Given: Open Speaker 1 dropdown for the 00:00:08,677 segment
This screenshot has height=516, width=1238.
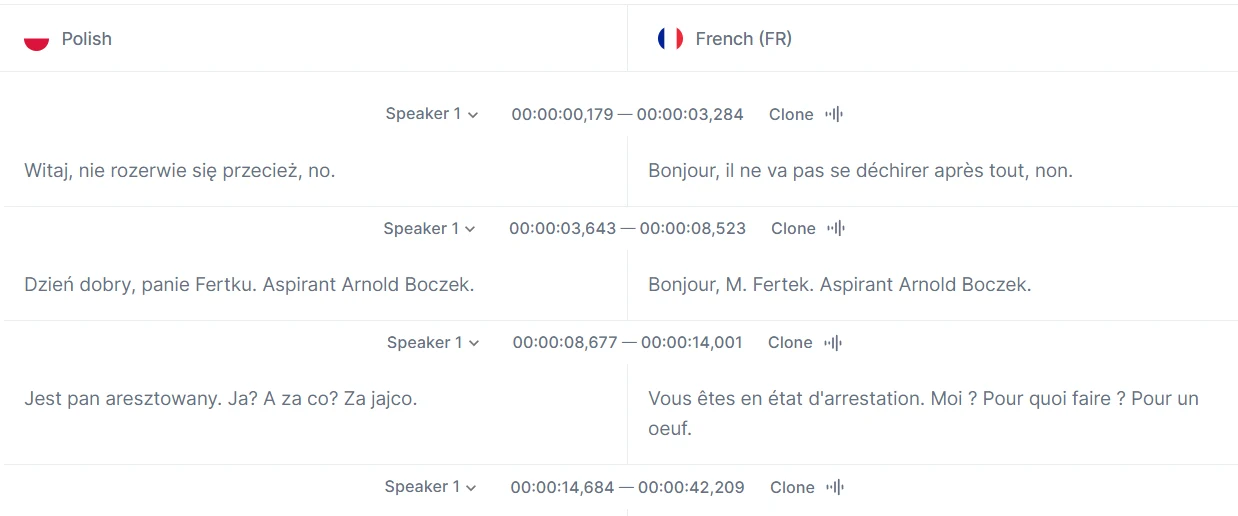Looking at the screenshot, I should pos(433,343).
